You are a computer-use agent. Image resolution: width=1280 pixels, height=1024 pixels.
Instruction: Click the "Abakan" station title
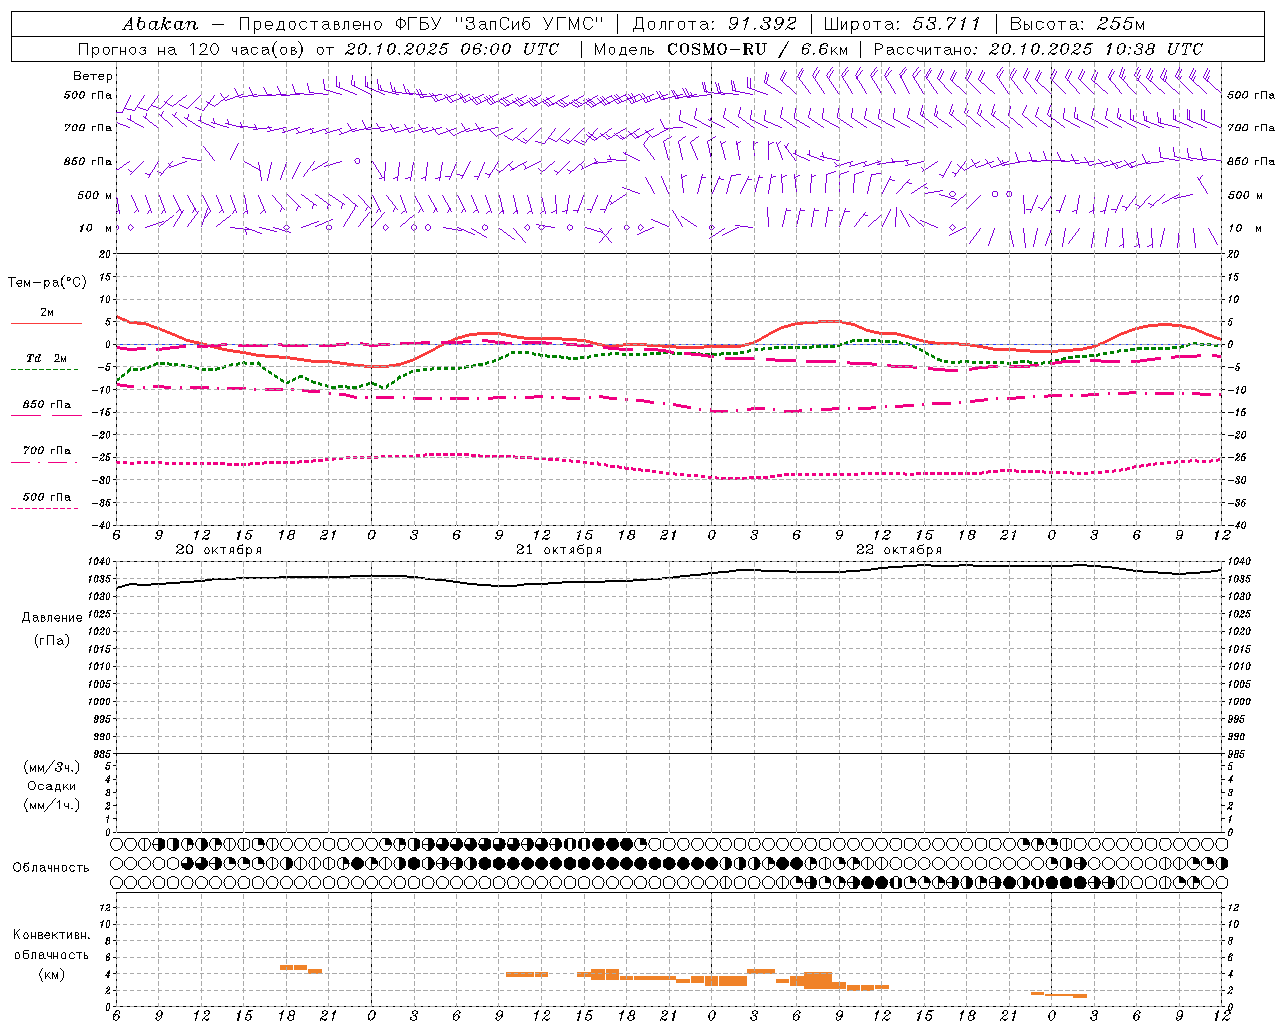pyautogui.click(x=160, y=24)
